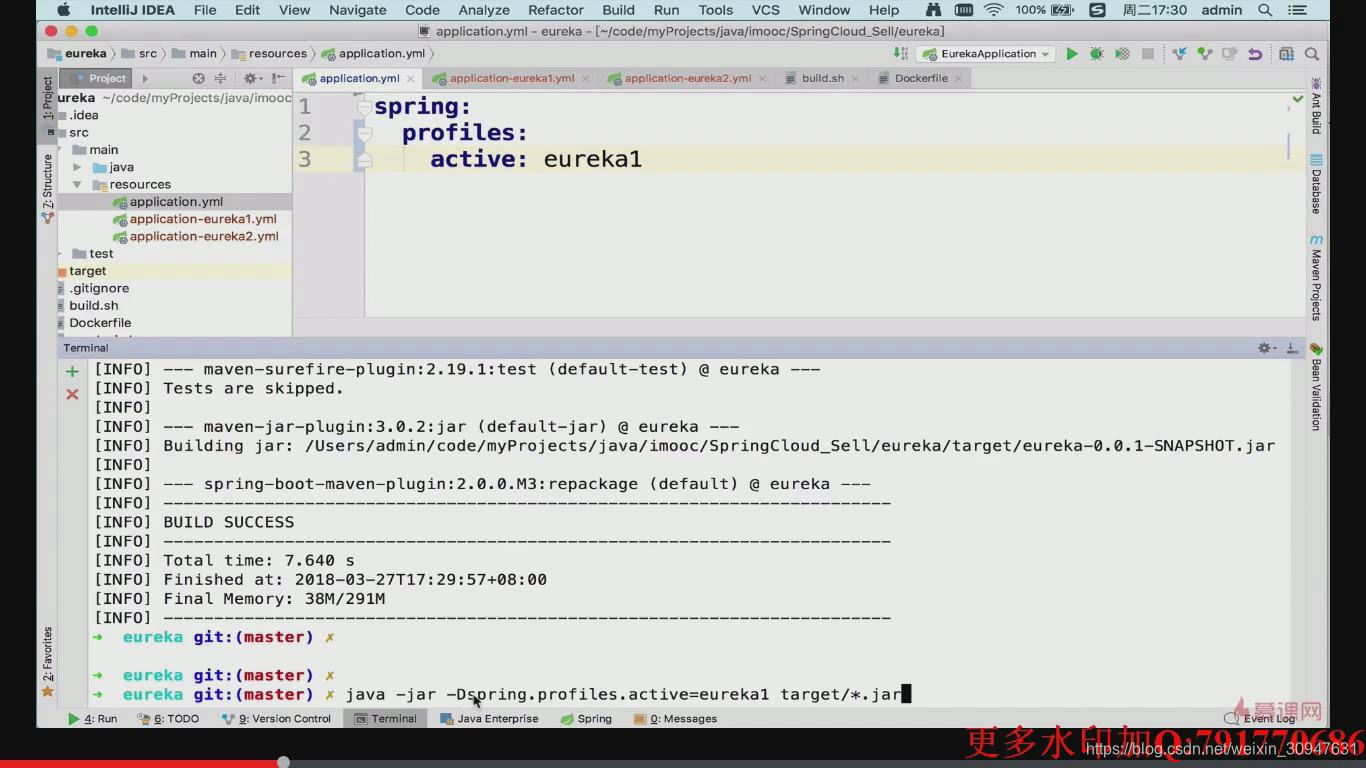Click the main breadcrumb in navigation bar
The image size is (1366, 768).
click(x=194, y=54)
